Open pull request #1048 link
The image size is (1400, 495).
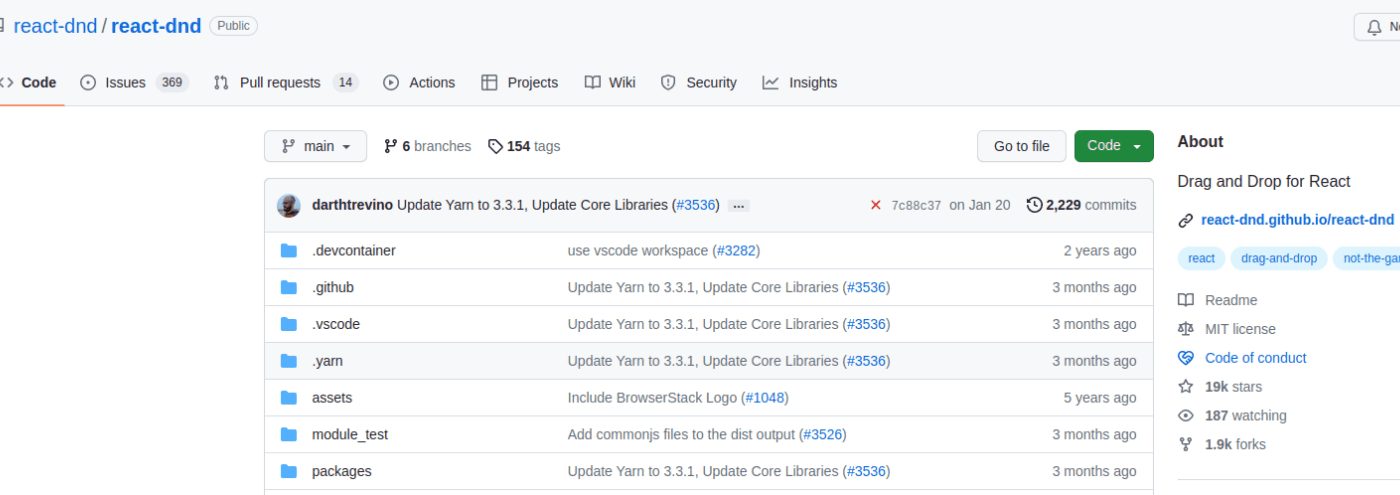(x=765, y=398)
